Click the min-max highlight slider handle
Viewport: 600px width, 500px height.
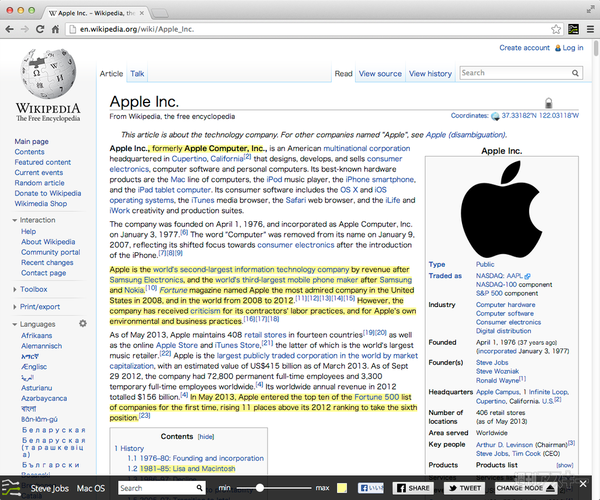coord(260,488)
